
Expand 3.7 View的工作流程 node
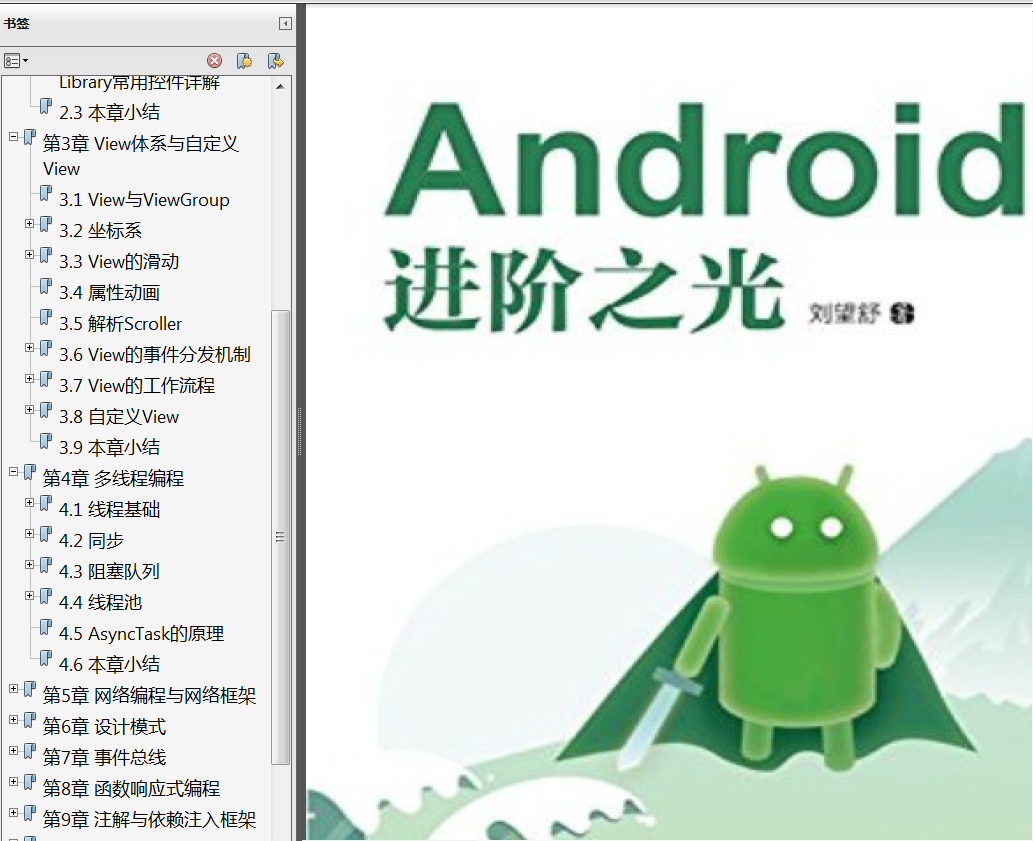tap(30, 379)
